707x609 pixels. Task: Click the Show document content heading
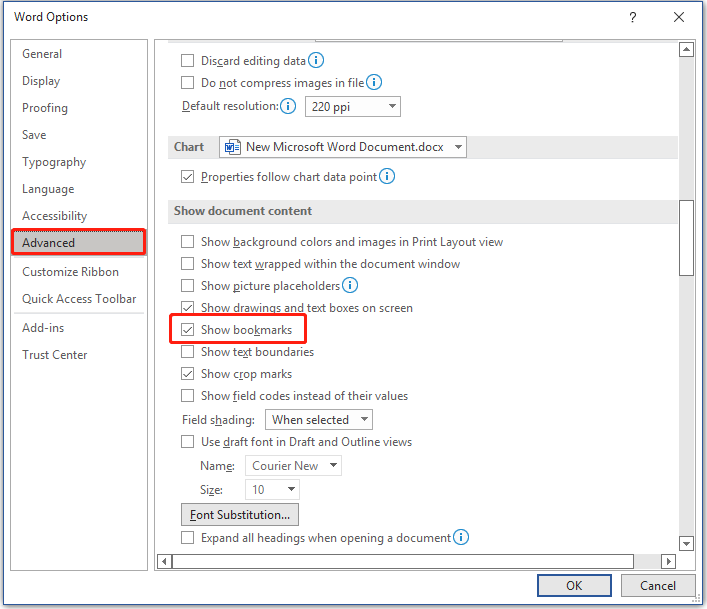point(243,211)
